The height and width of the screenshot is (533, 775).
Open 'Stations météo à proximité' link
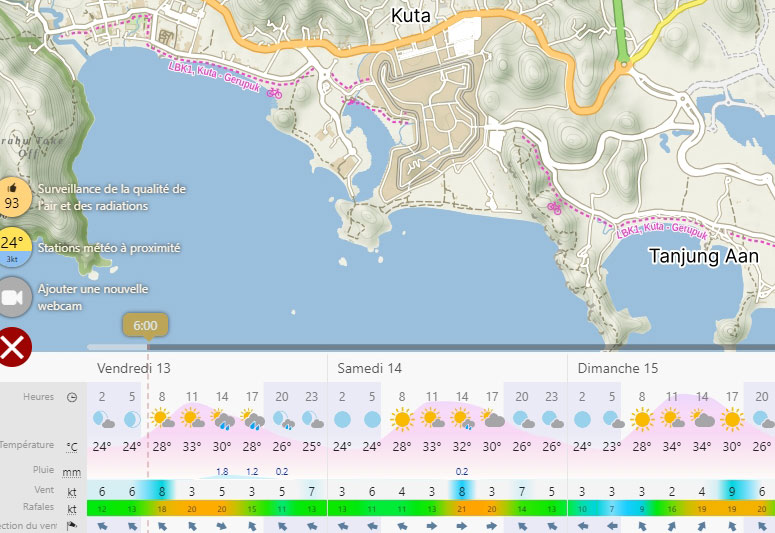point(109,247)
